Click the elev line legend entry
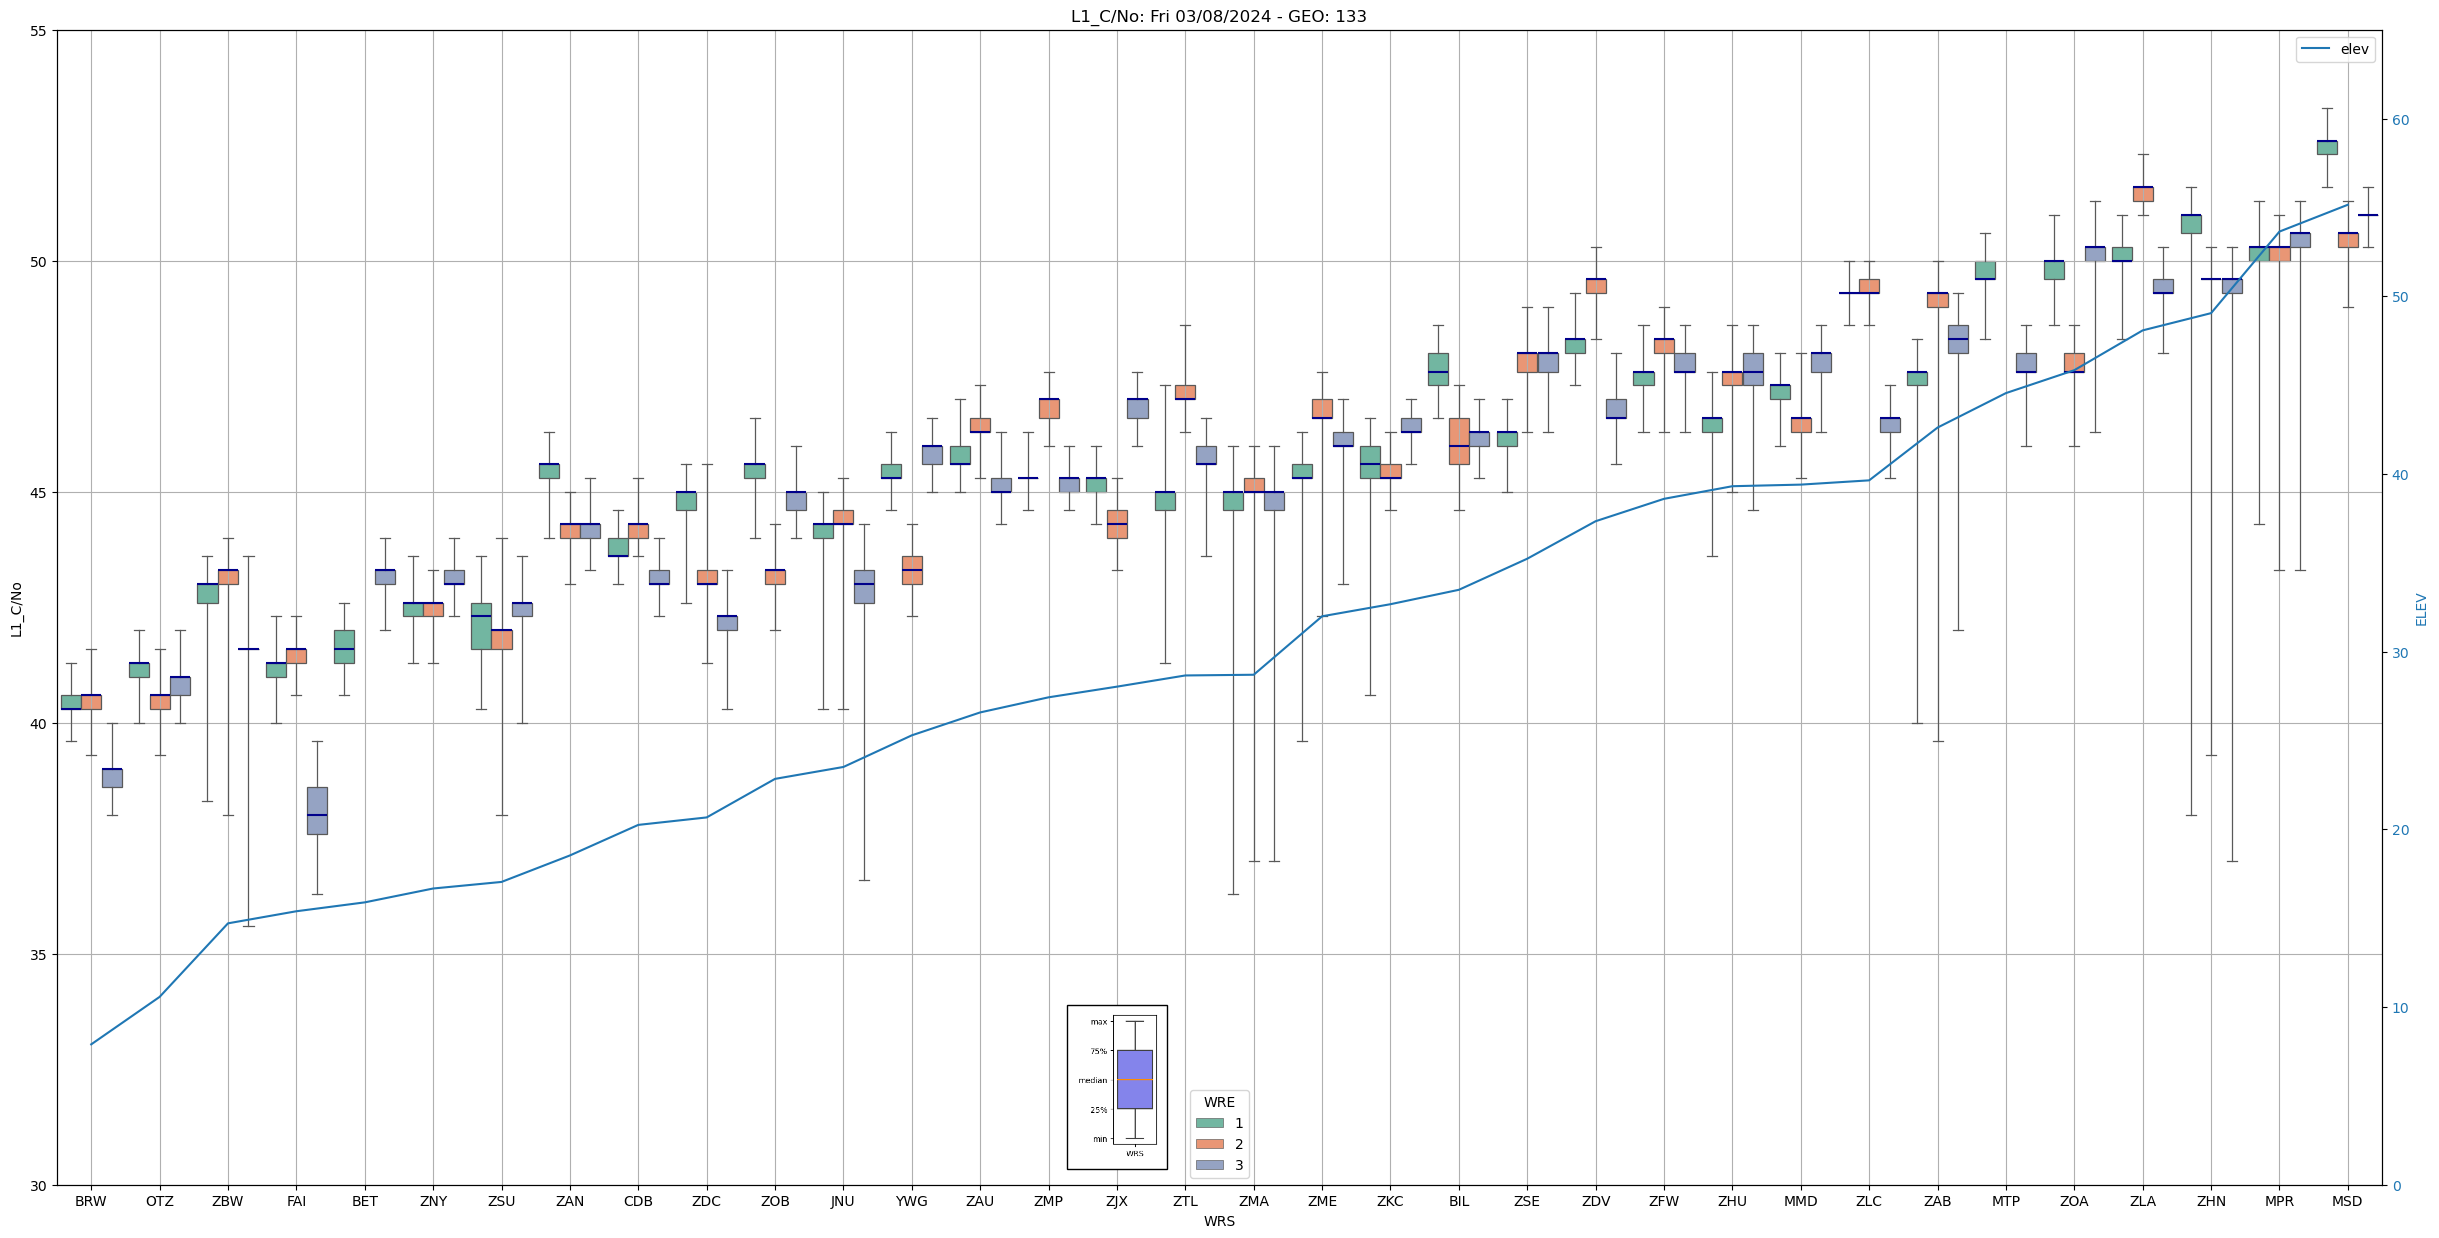 (2335, 49)
